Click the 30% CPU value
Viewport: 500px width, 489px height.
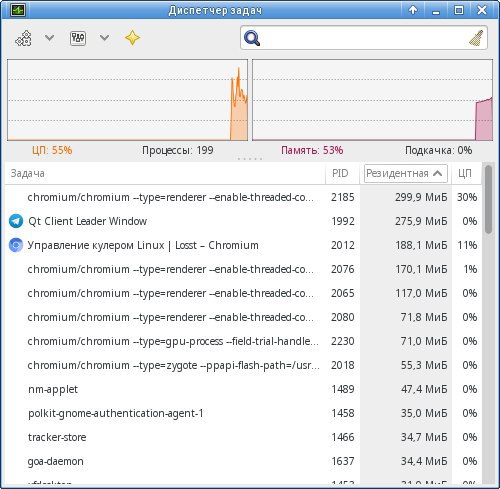tap(467, 197)
